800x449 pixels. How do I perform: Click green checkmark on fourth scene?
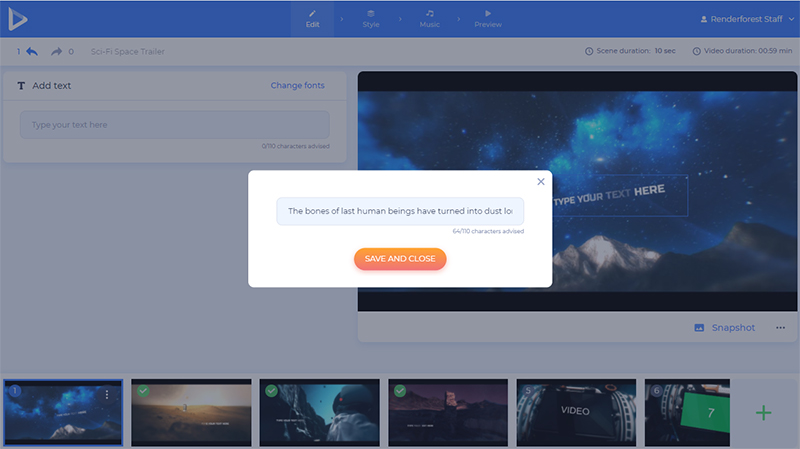click(x=400, y=391)
